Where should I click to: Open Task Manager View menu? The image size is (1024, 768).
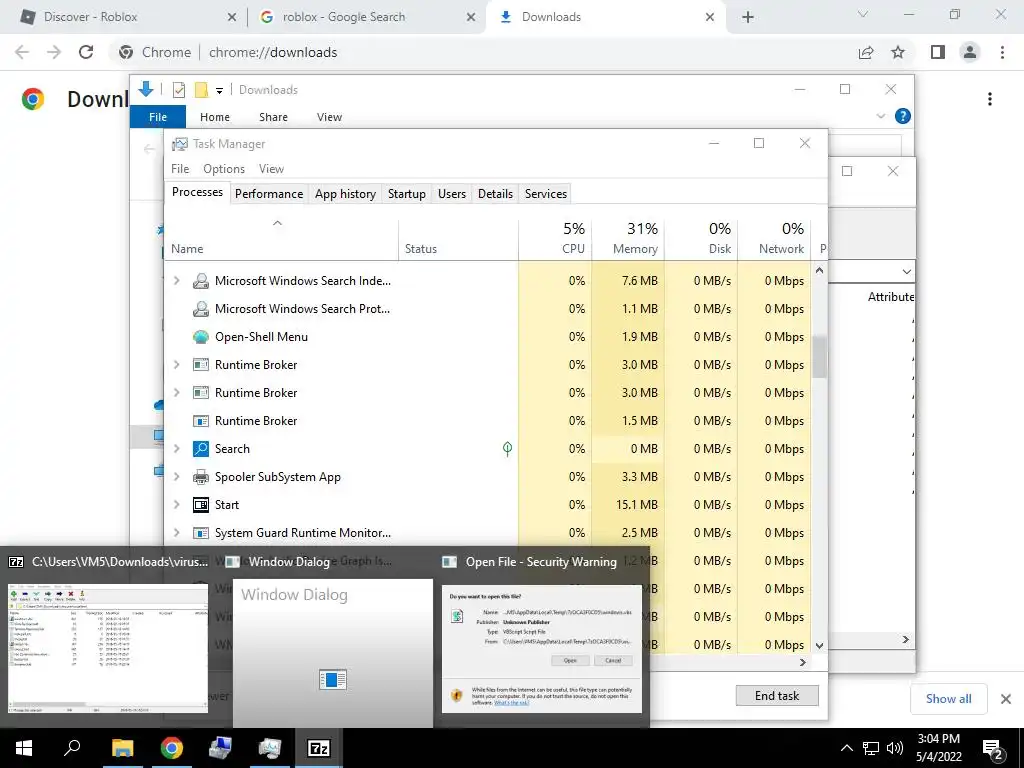271,169
